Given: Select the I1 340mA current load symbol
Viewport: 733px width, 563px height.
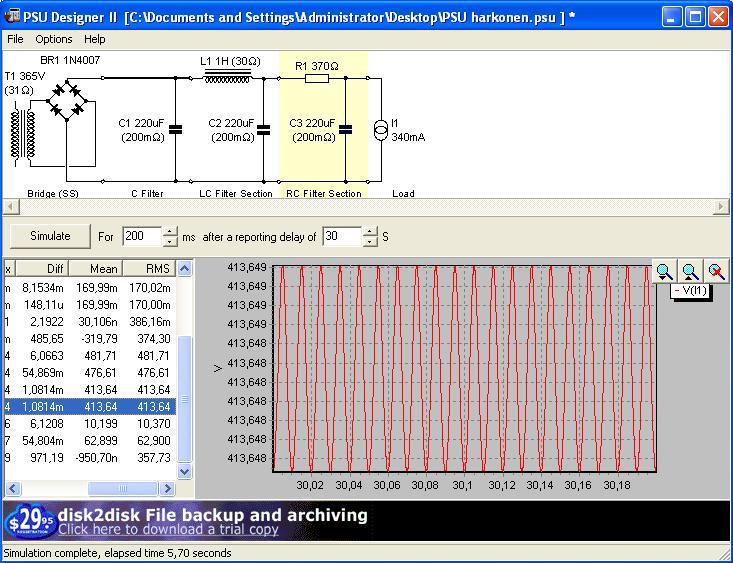Looking at the screenshot, I should [380, 129].
